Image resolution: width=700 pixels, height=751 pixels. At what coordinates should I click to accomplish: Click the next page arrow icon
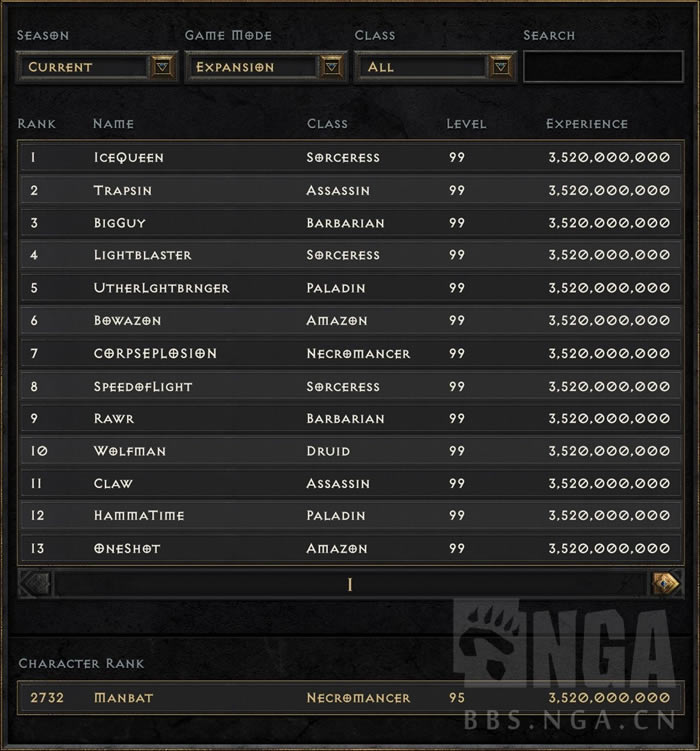[666, 583]
